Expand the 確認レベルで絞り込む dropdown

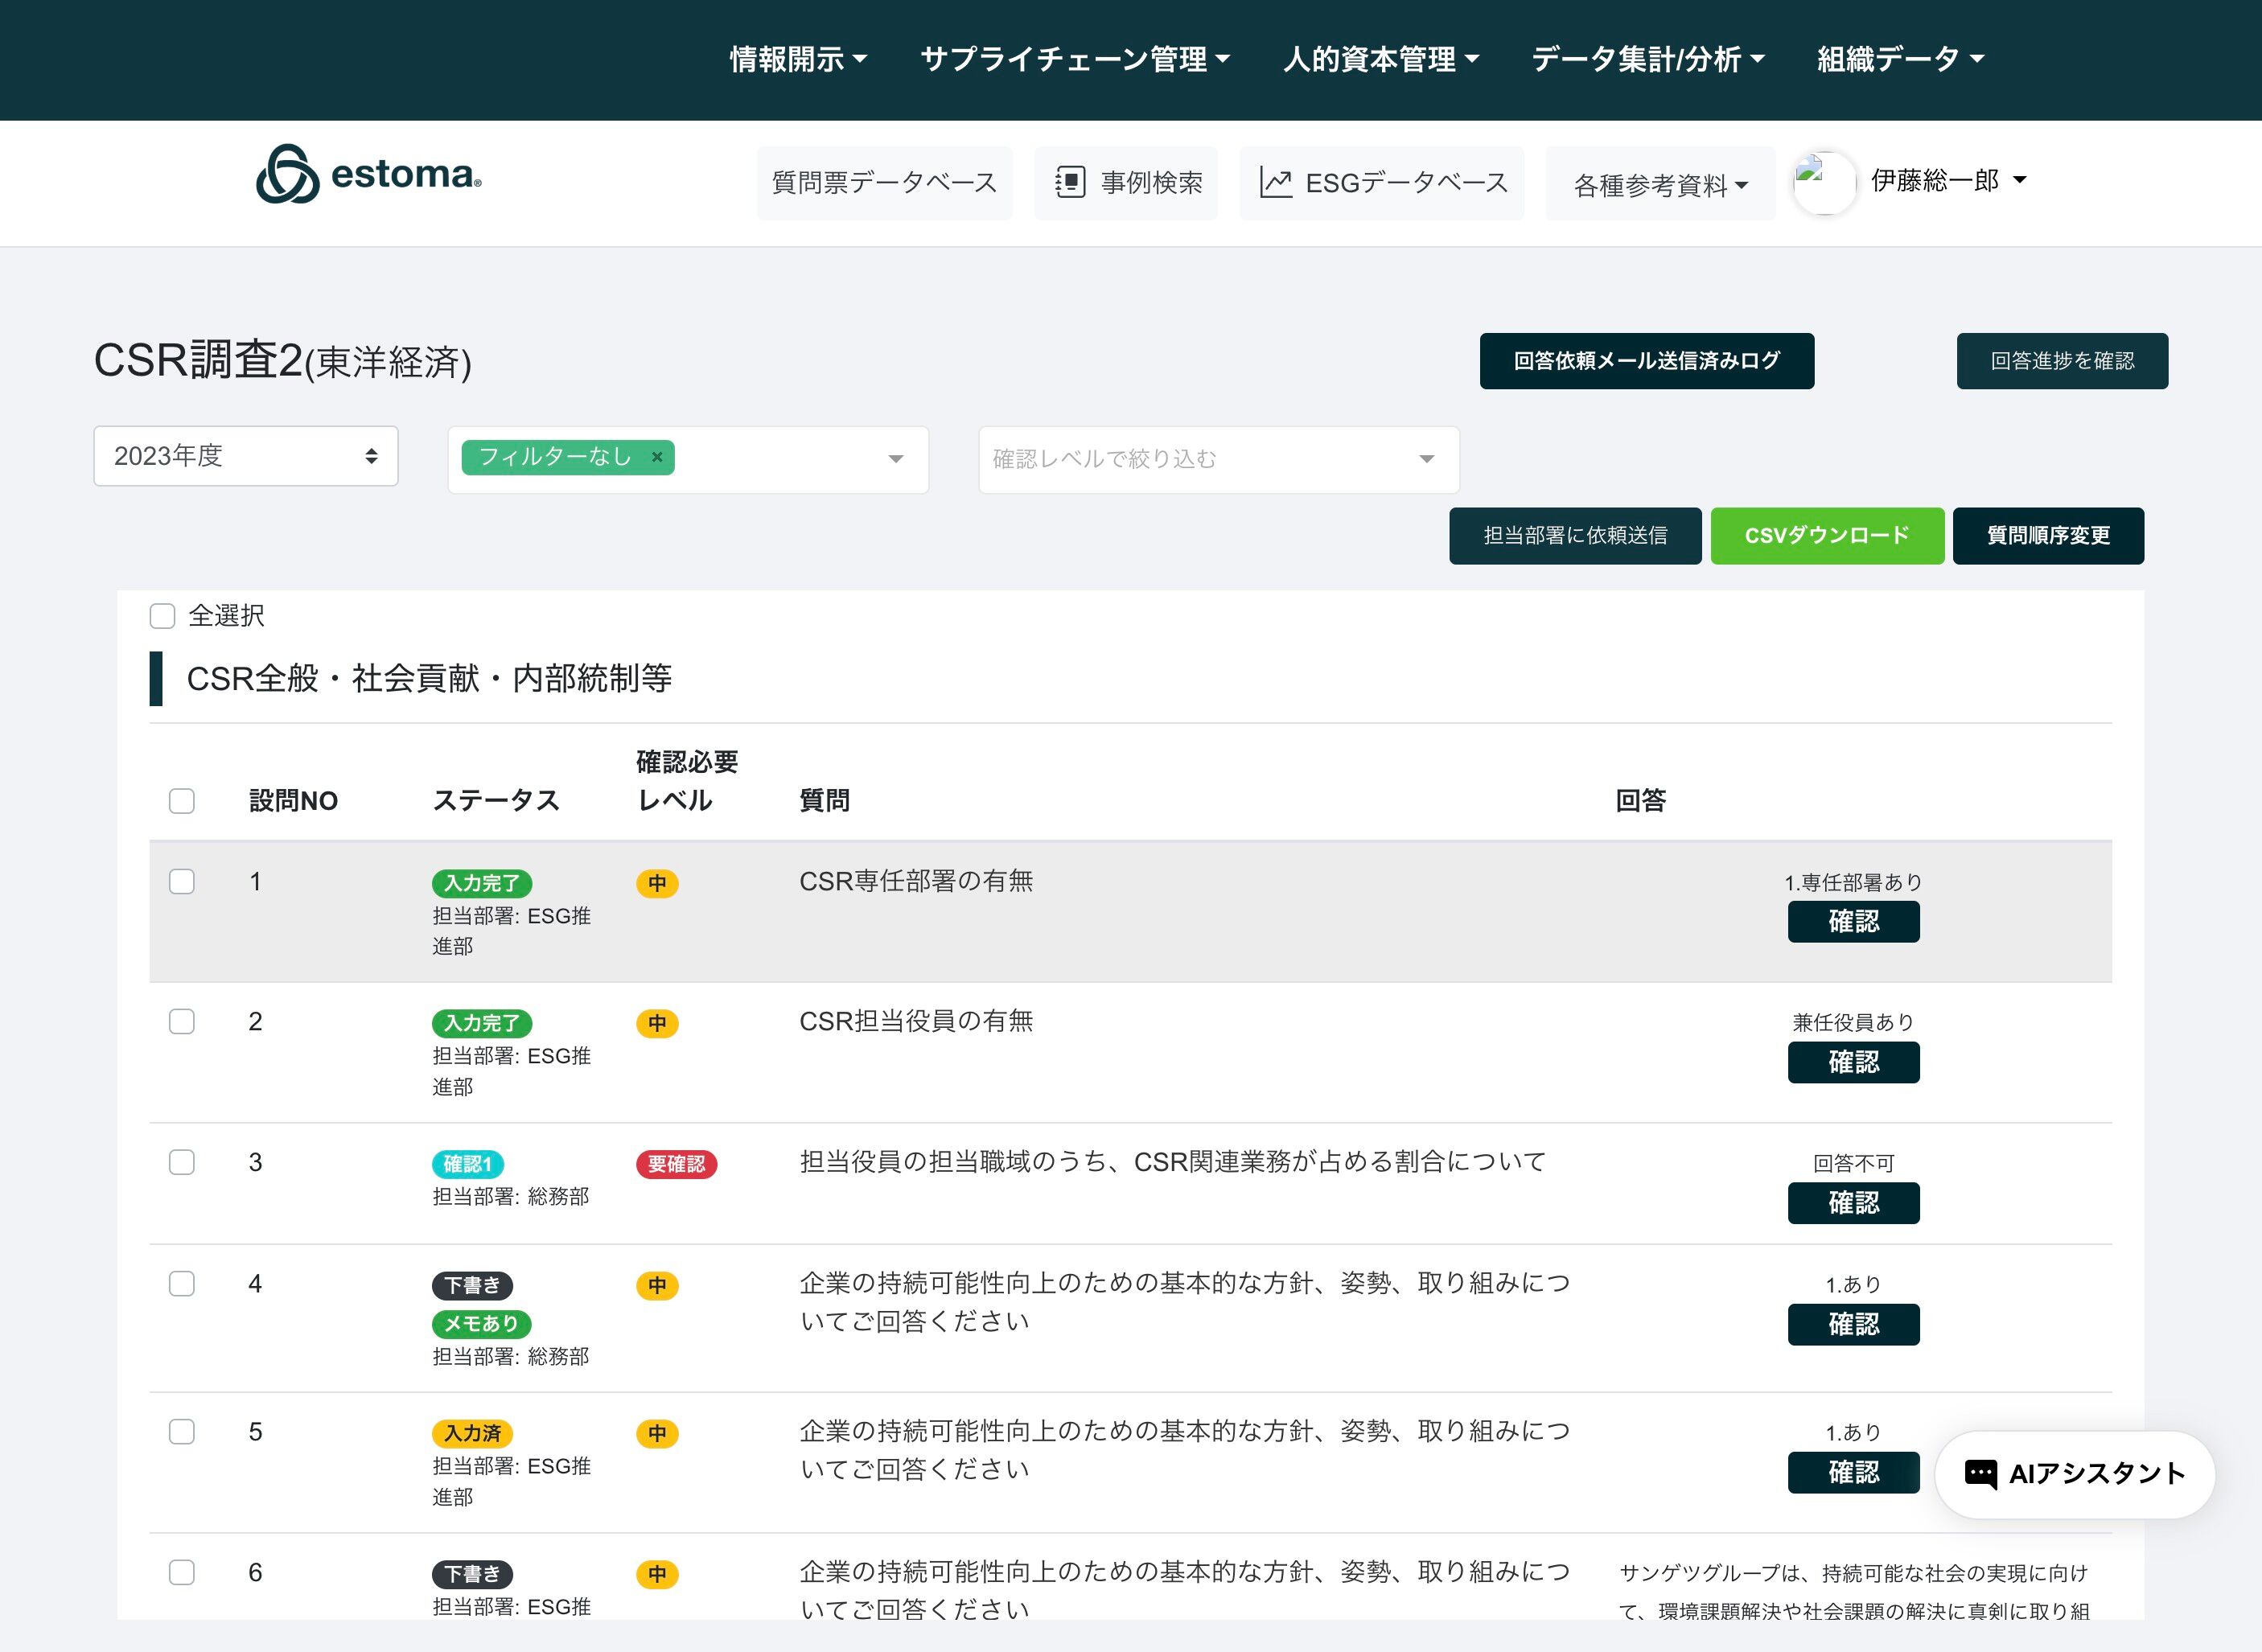1218,459
